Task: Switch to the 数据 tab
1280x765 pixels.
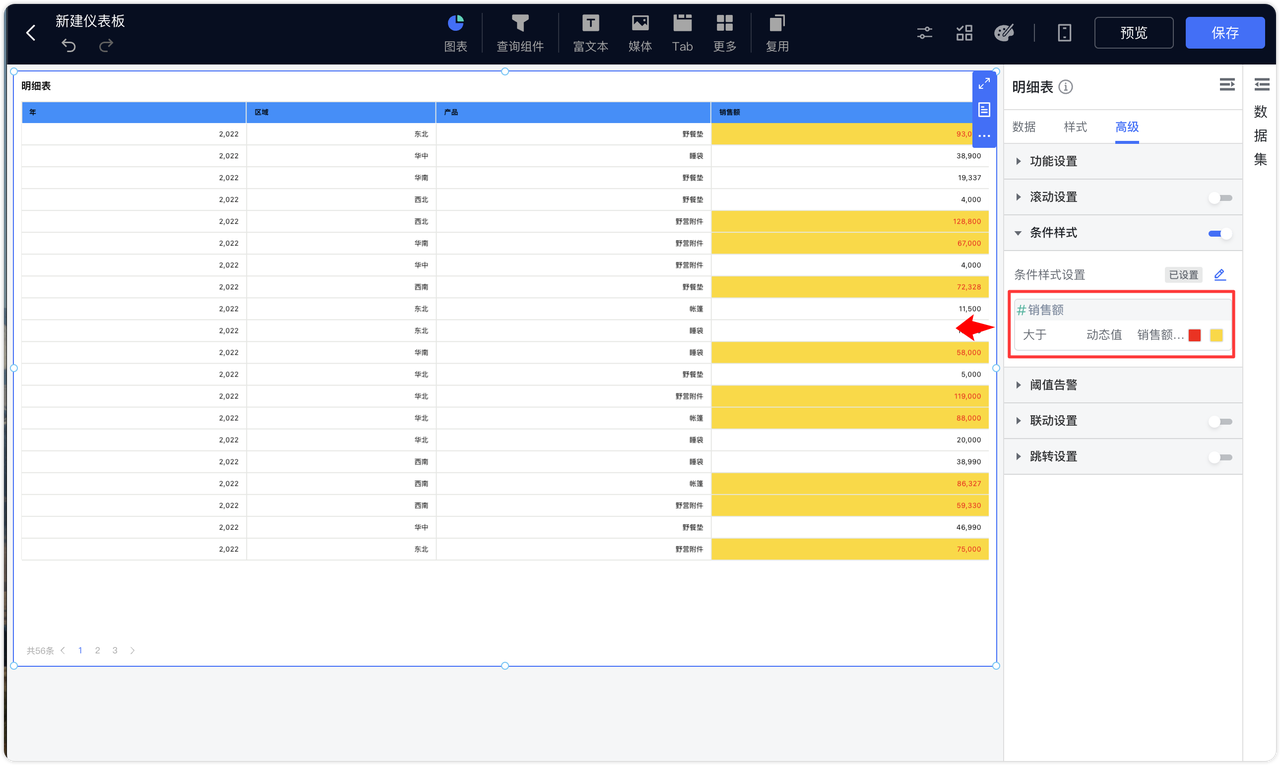Action: coord(1024,127)
